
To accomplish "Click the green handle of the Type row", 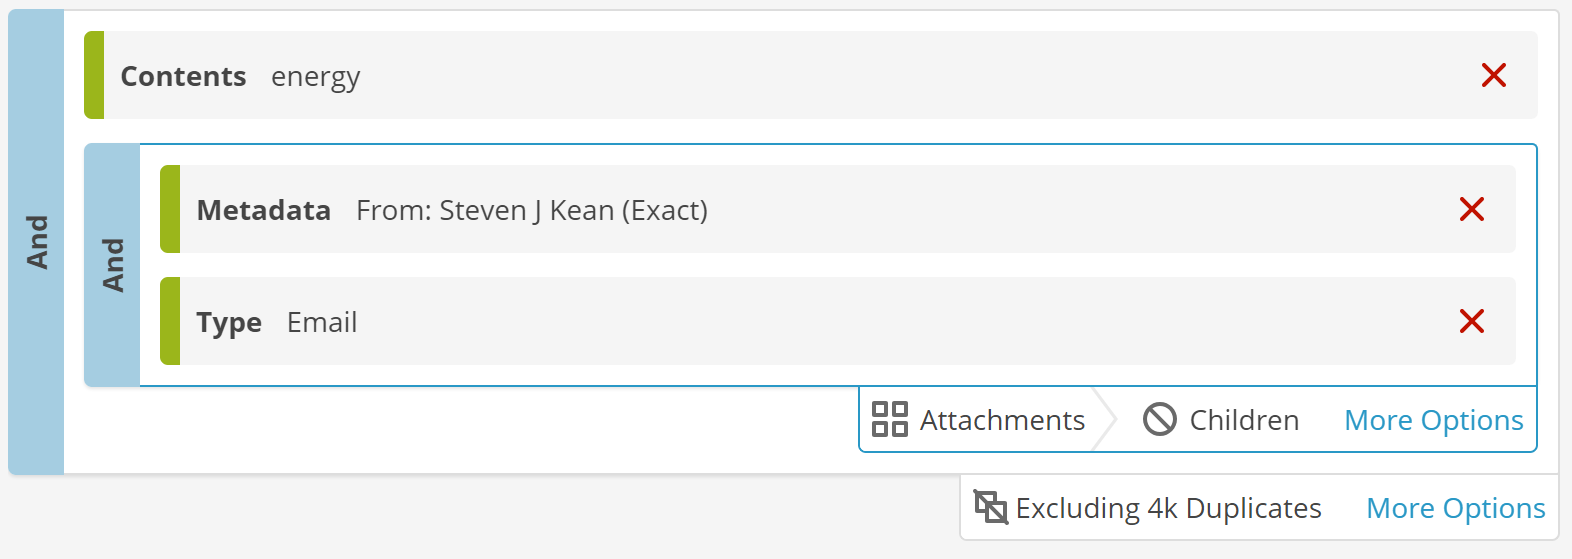I will (170, 321).
